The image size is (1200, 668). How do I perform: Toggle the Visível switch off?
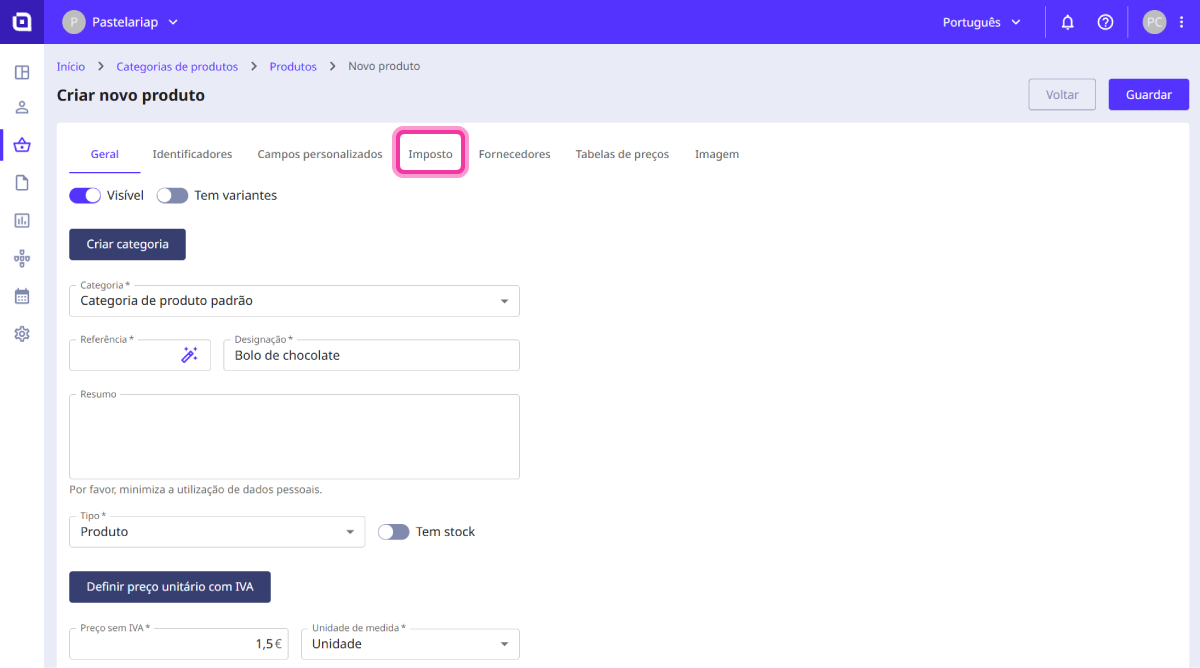coord(85,196)
